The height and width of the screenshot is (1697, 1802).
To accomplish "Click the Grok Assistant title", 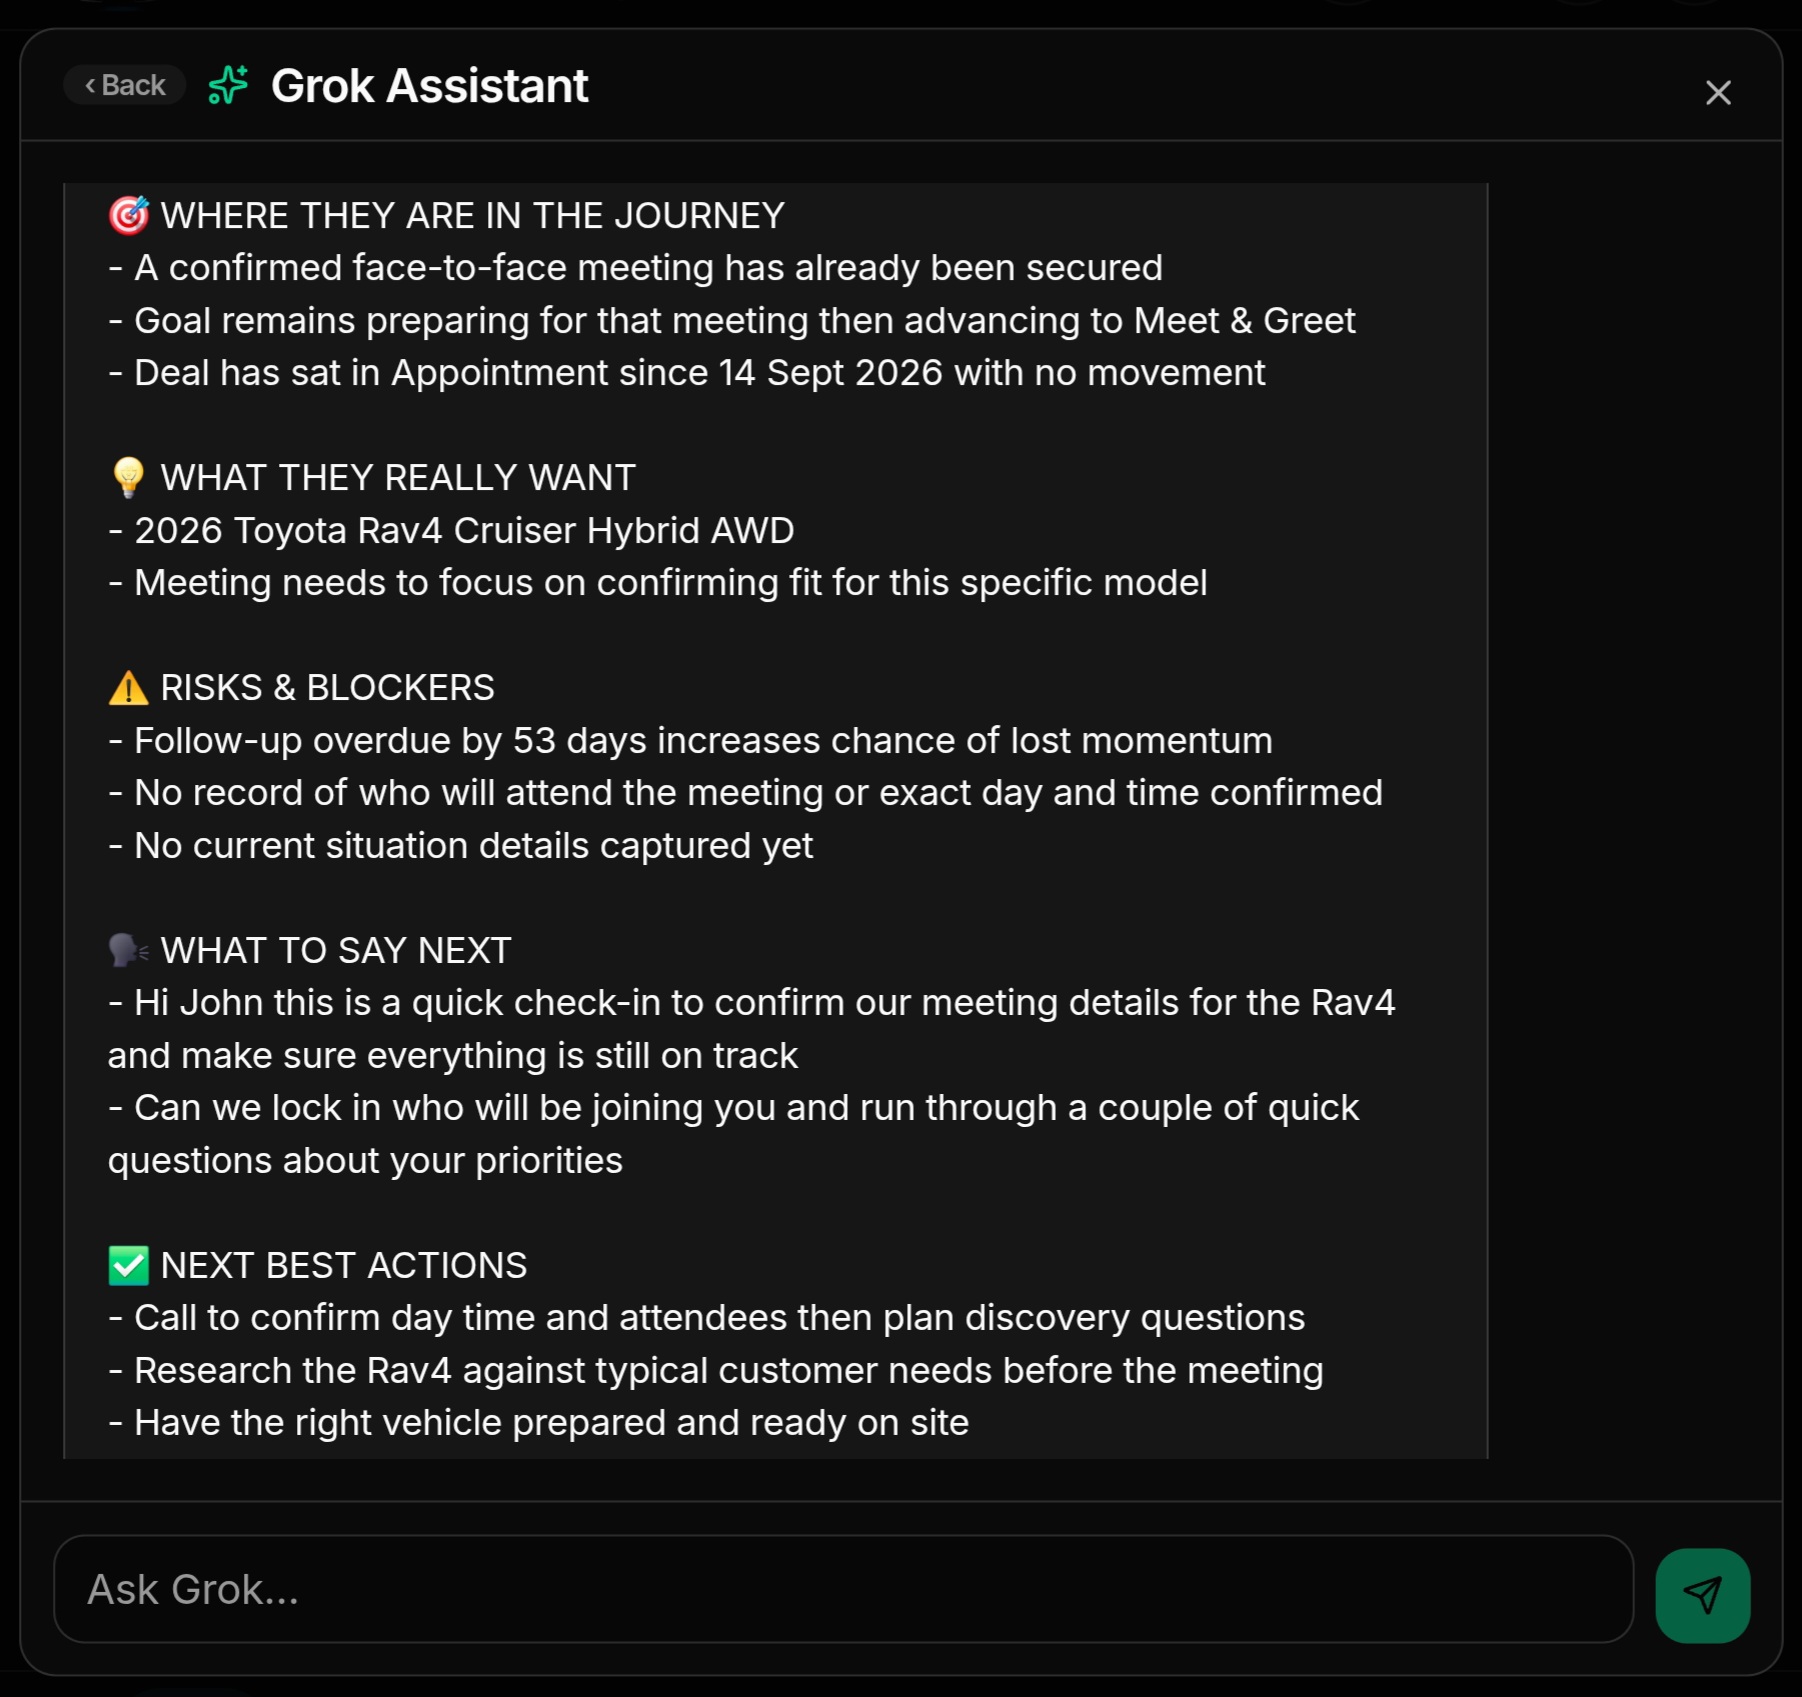I will pos(430,86).
